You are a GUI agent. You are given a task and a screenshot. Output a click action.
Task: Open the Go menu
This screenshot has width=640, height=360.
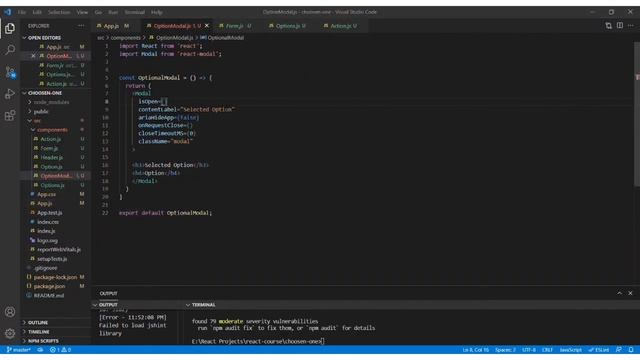click(98, 12)
